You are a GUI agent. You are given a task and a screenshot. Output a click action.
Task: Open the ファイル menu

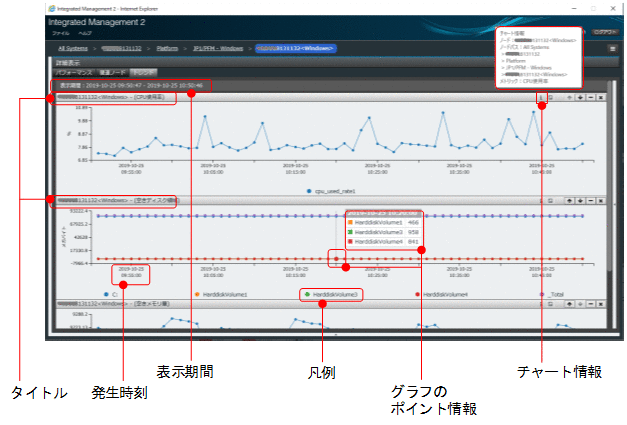click(61, 33)
